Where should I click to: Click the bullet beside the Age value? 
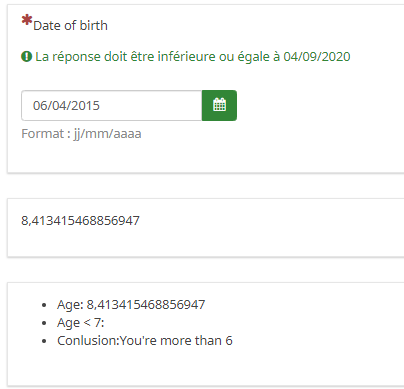pos(44,305)
